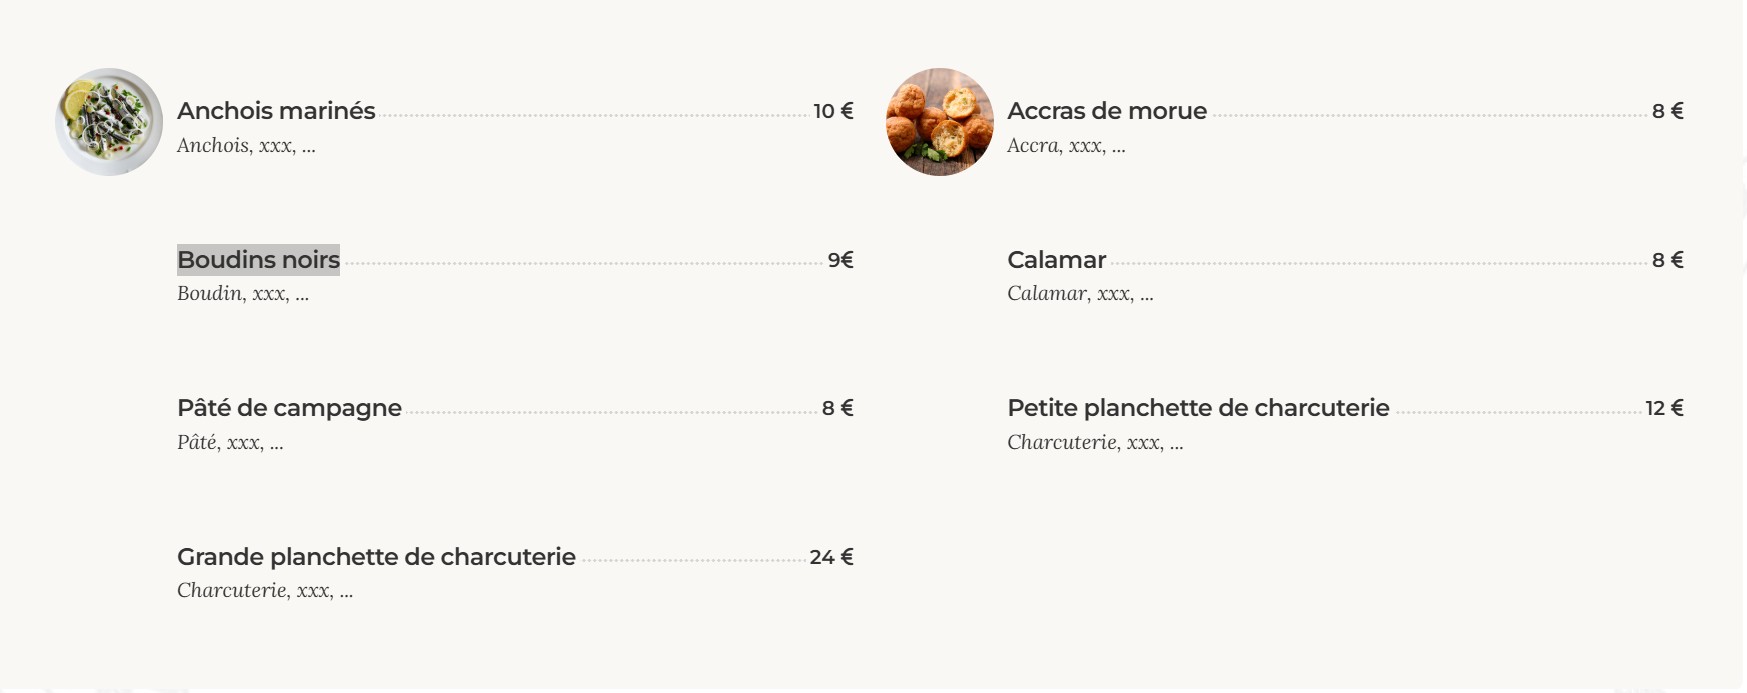Click the Anchois marinés dish photo
The image size is (1747, 693).
(109, 122)
